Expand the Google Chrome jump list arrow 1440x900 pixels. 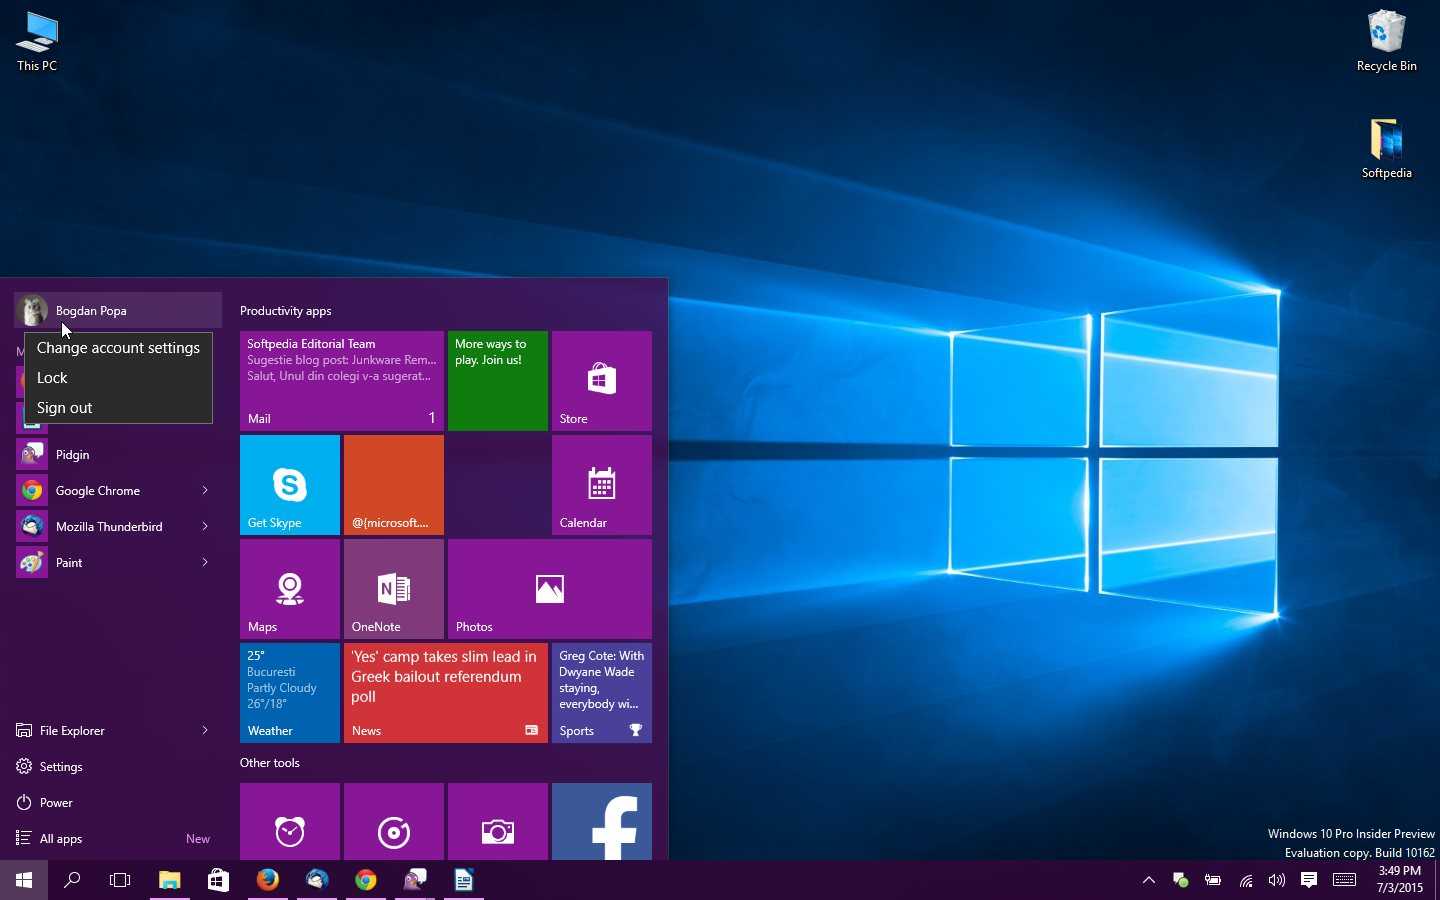pyautogui.click(x=205, y=490)
